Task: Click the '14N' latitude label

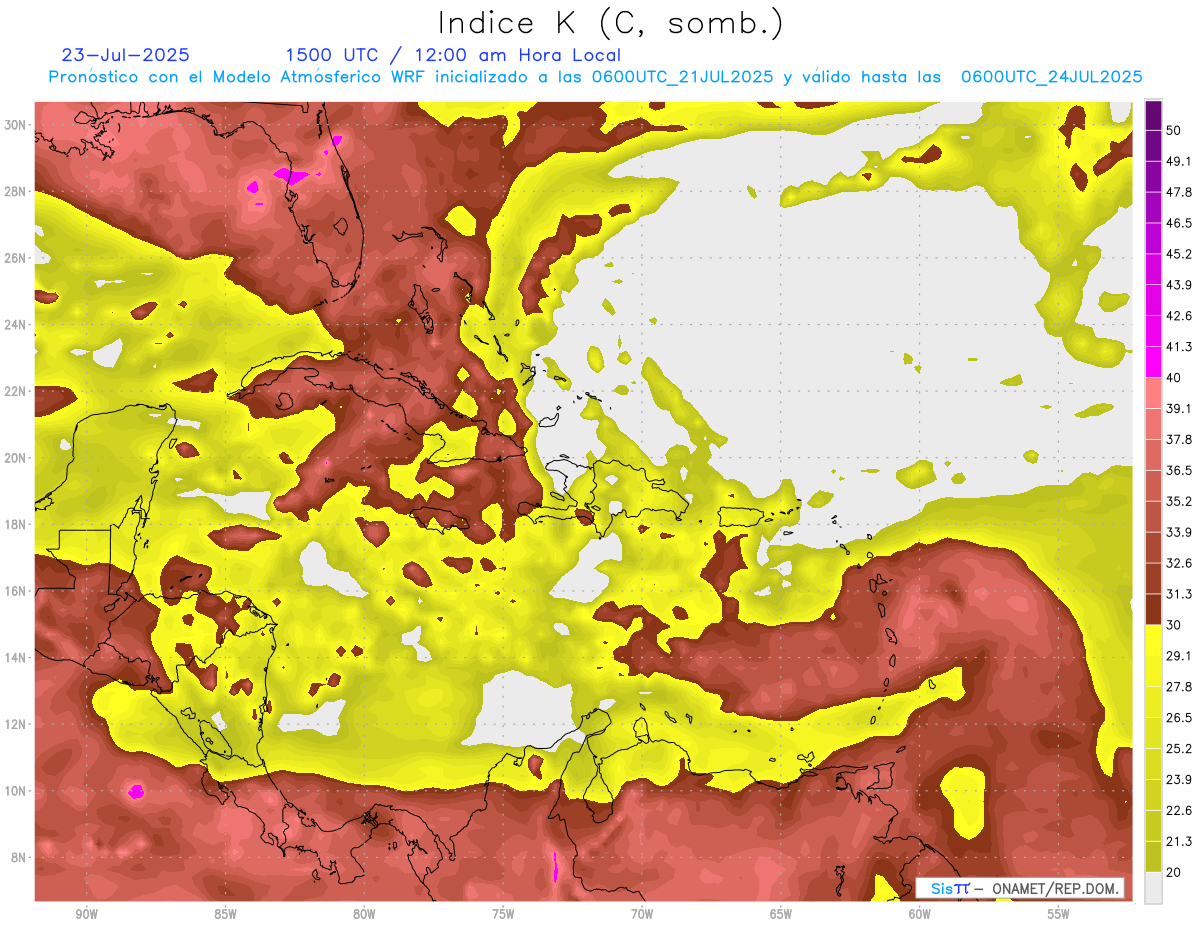Action: [14, 657]
